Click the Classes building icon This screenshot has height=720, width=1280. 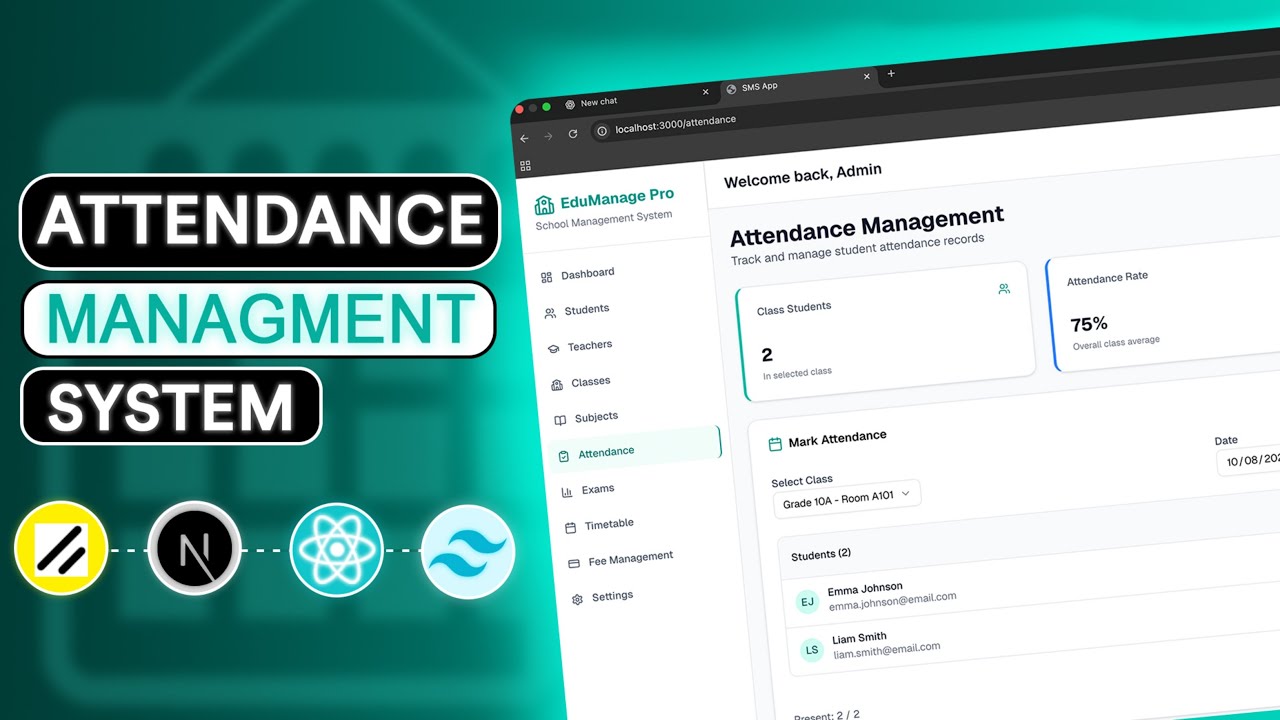(x=557, y=385)
